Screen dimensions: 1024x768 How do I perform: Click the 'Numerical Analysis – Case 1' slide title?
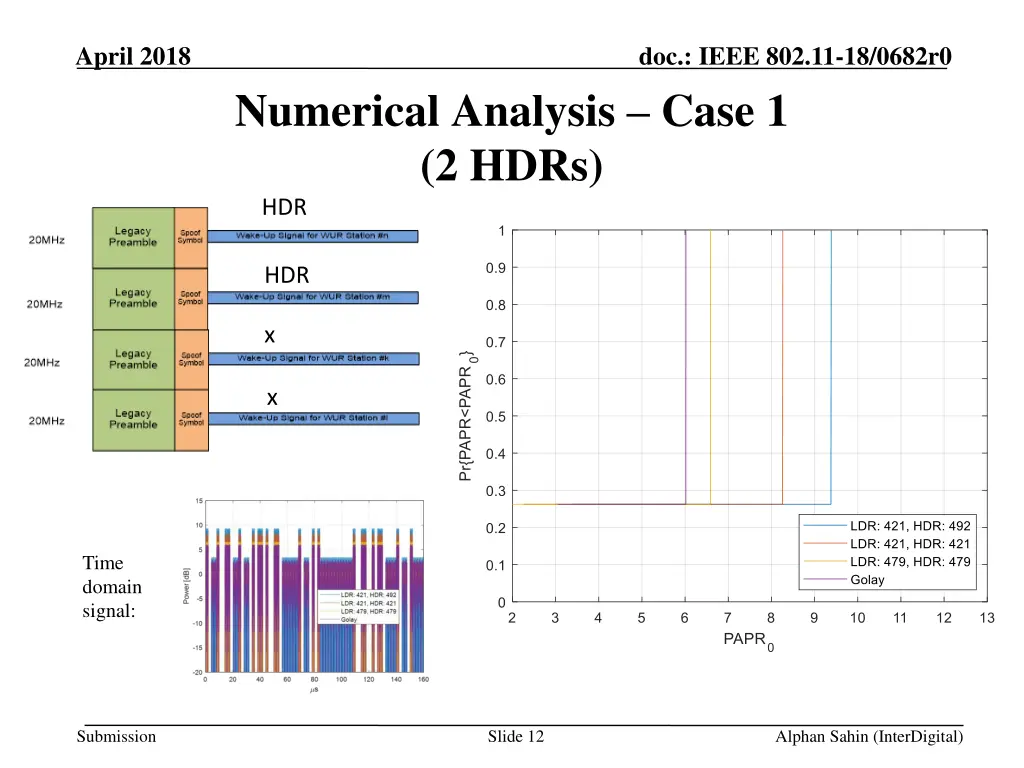[x=511, y=112]
